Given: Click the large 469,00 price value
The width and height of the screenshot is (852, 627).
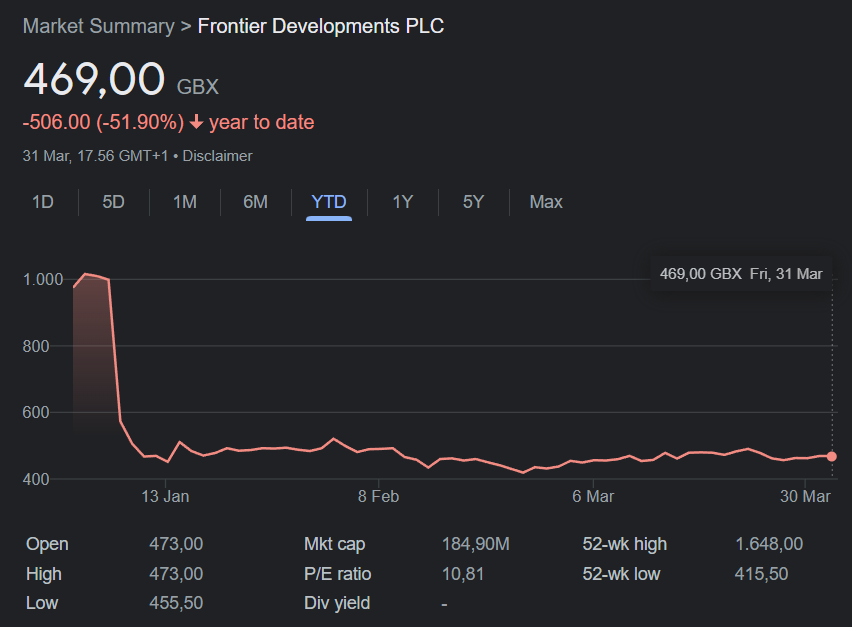Looking at the screenshot, I should click(x=94, y=79).
